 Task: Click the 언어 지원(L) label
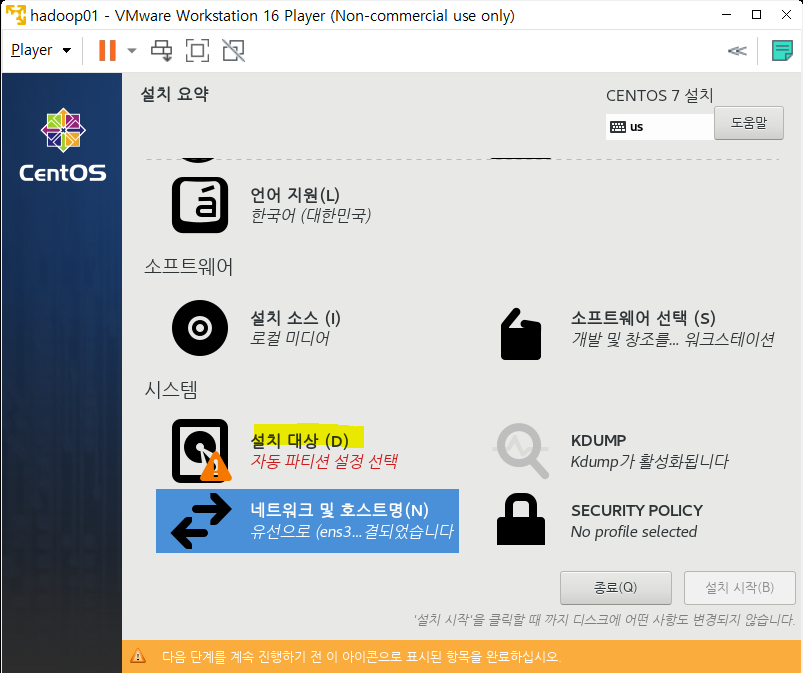tap(295, 195)
